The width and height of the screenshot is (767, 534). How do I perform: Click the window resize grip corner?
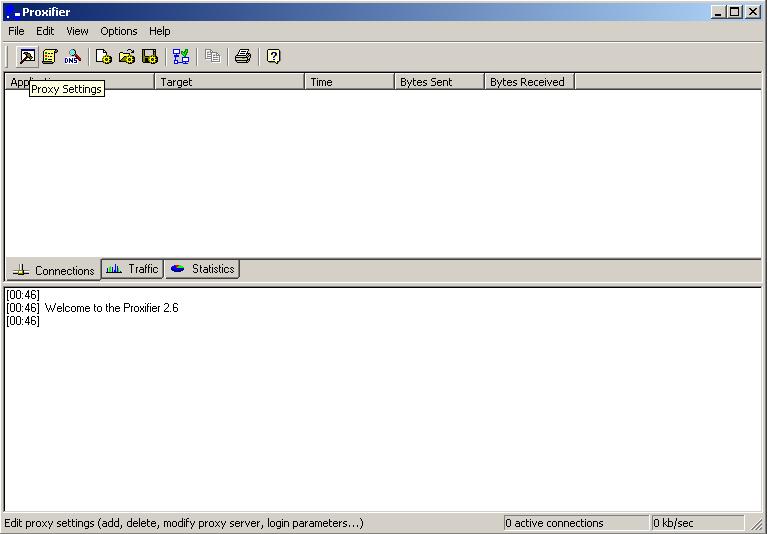click(x=756, y=524)
